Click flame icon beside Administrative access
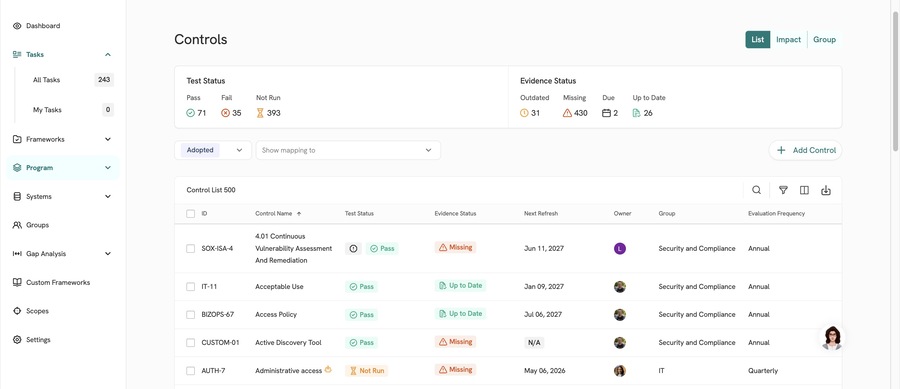Viewport: 900px width, 389px height. coord(328,369)
